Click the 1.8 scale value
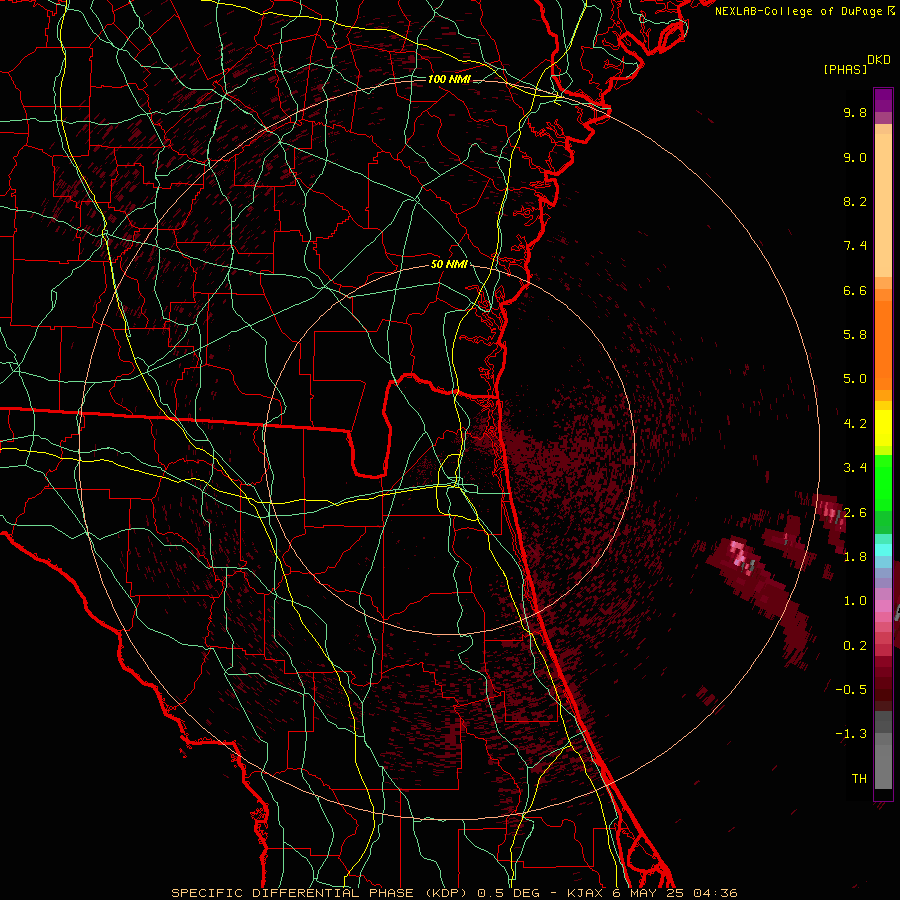 [x=855, y=556]
